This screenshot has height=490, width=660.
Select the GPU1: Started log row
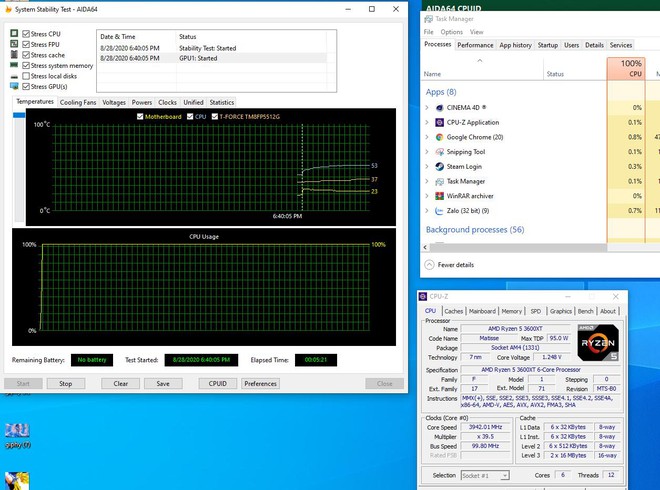[213, 59]
